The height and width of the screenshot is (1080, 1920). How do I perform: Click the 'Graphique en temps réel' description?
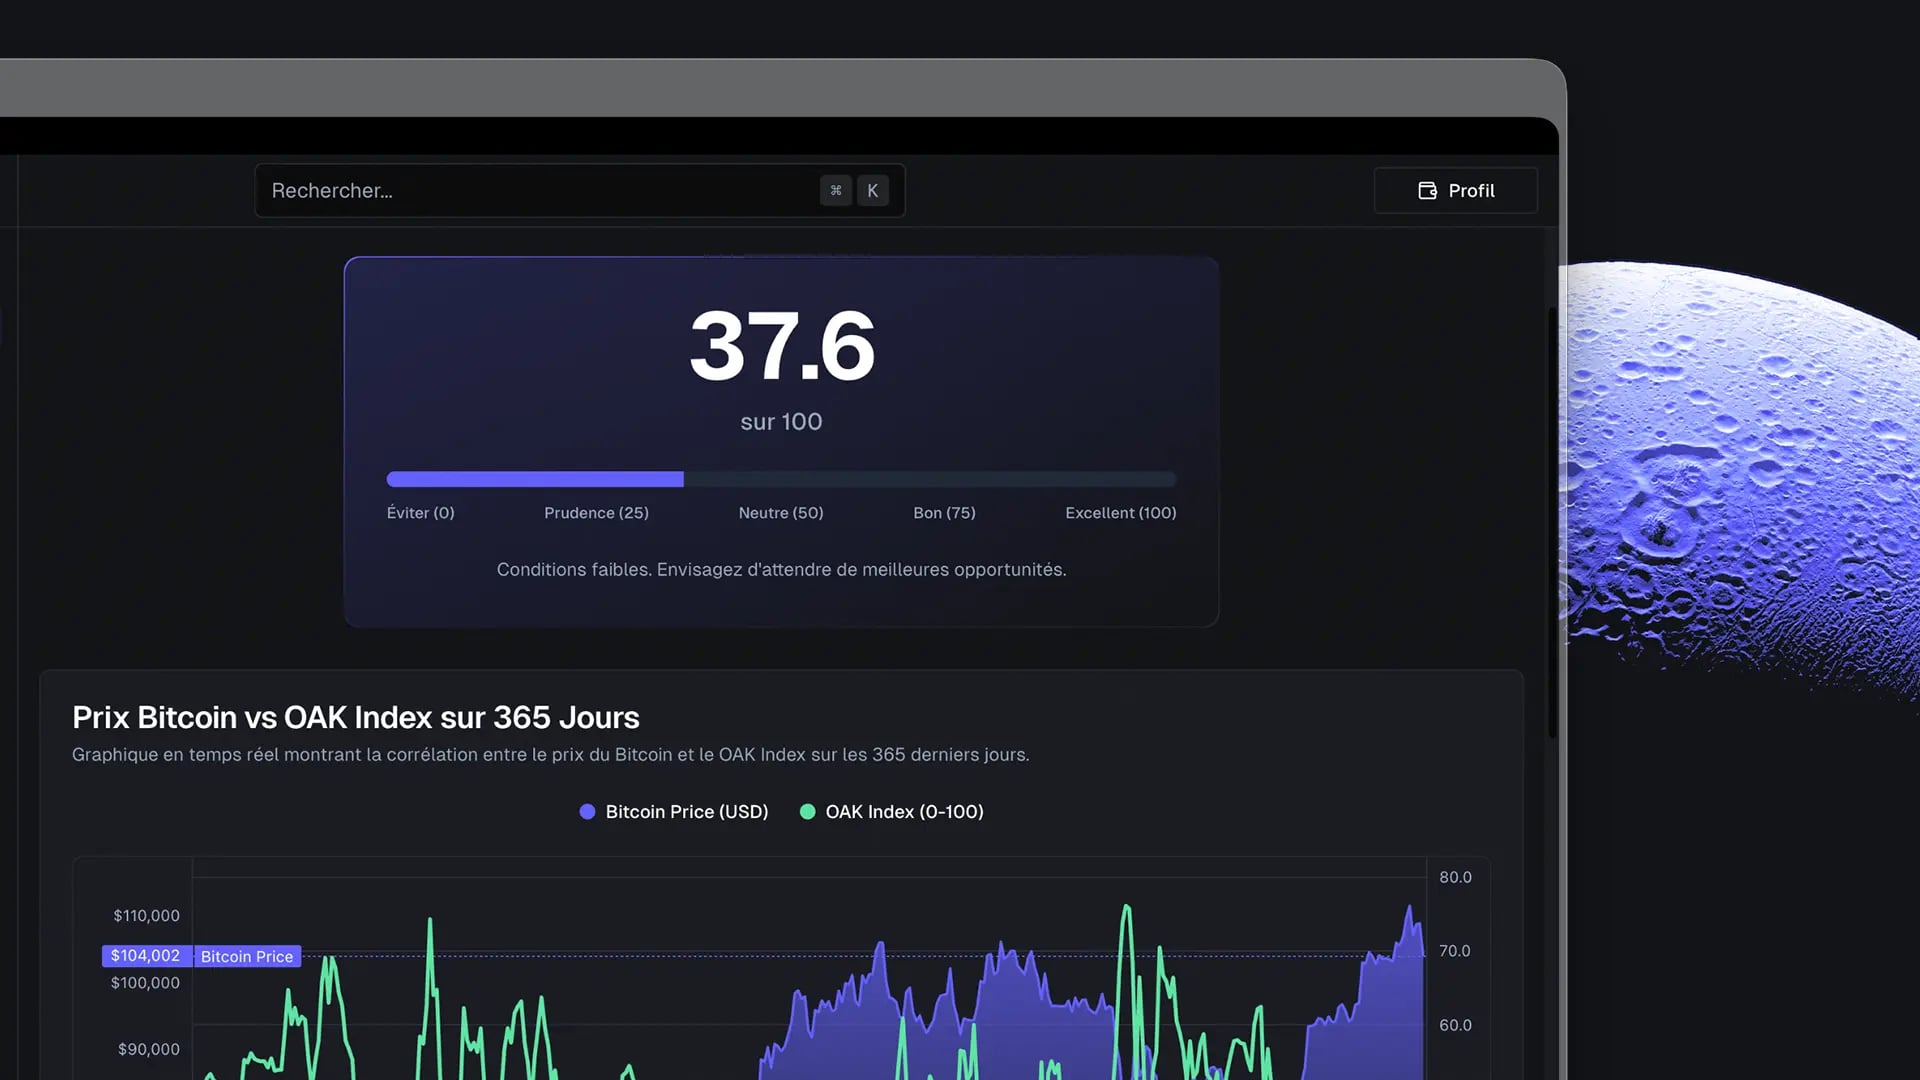(x=551, y=755)
